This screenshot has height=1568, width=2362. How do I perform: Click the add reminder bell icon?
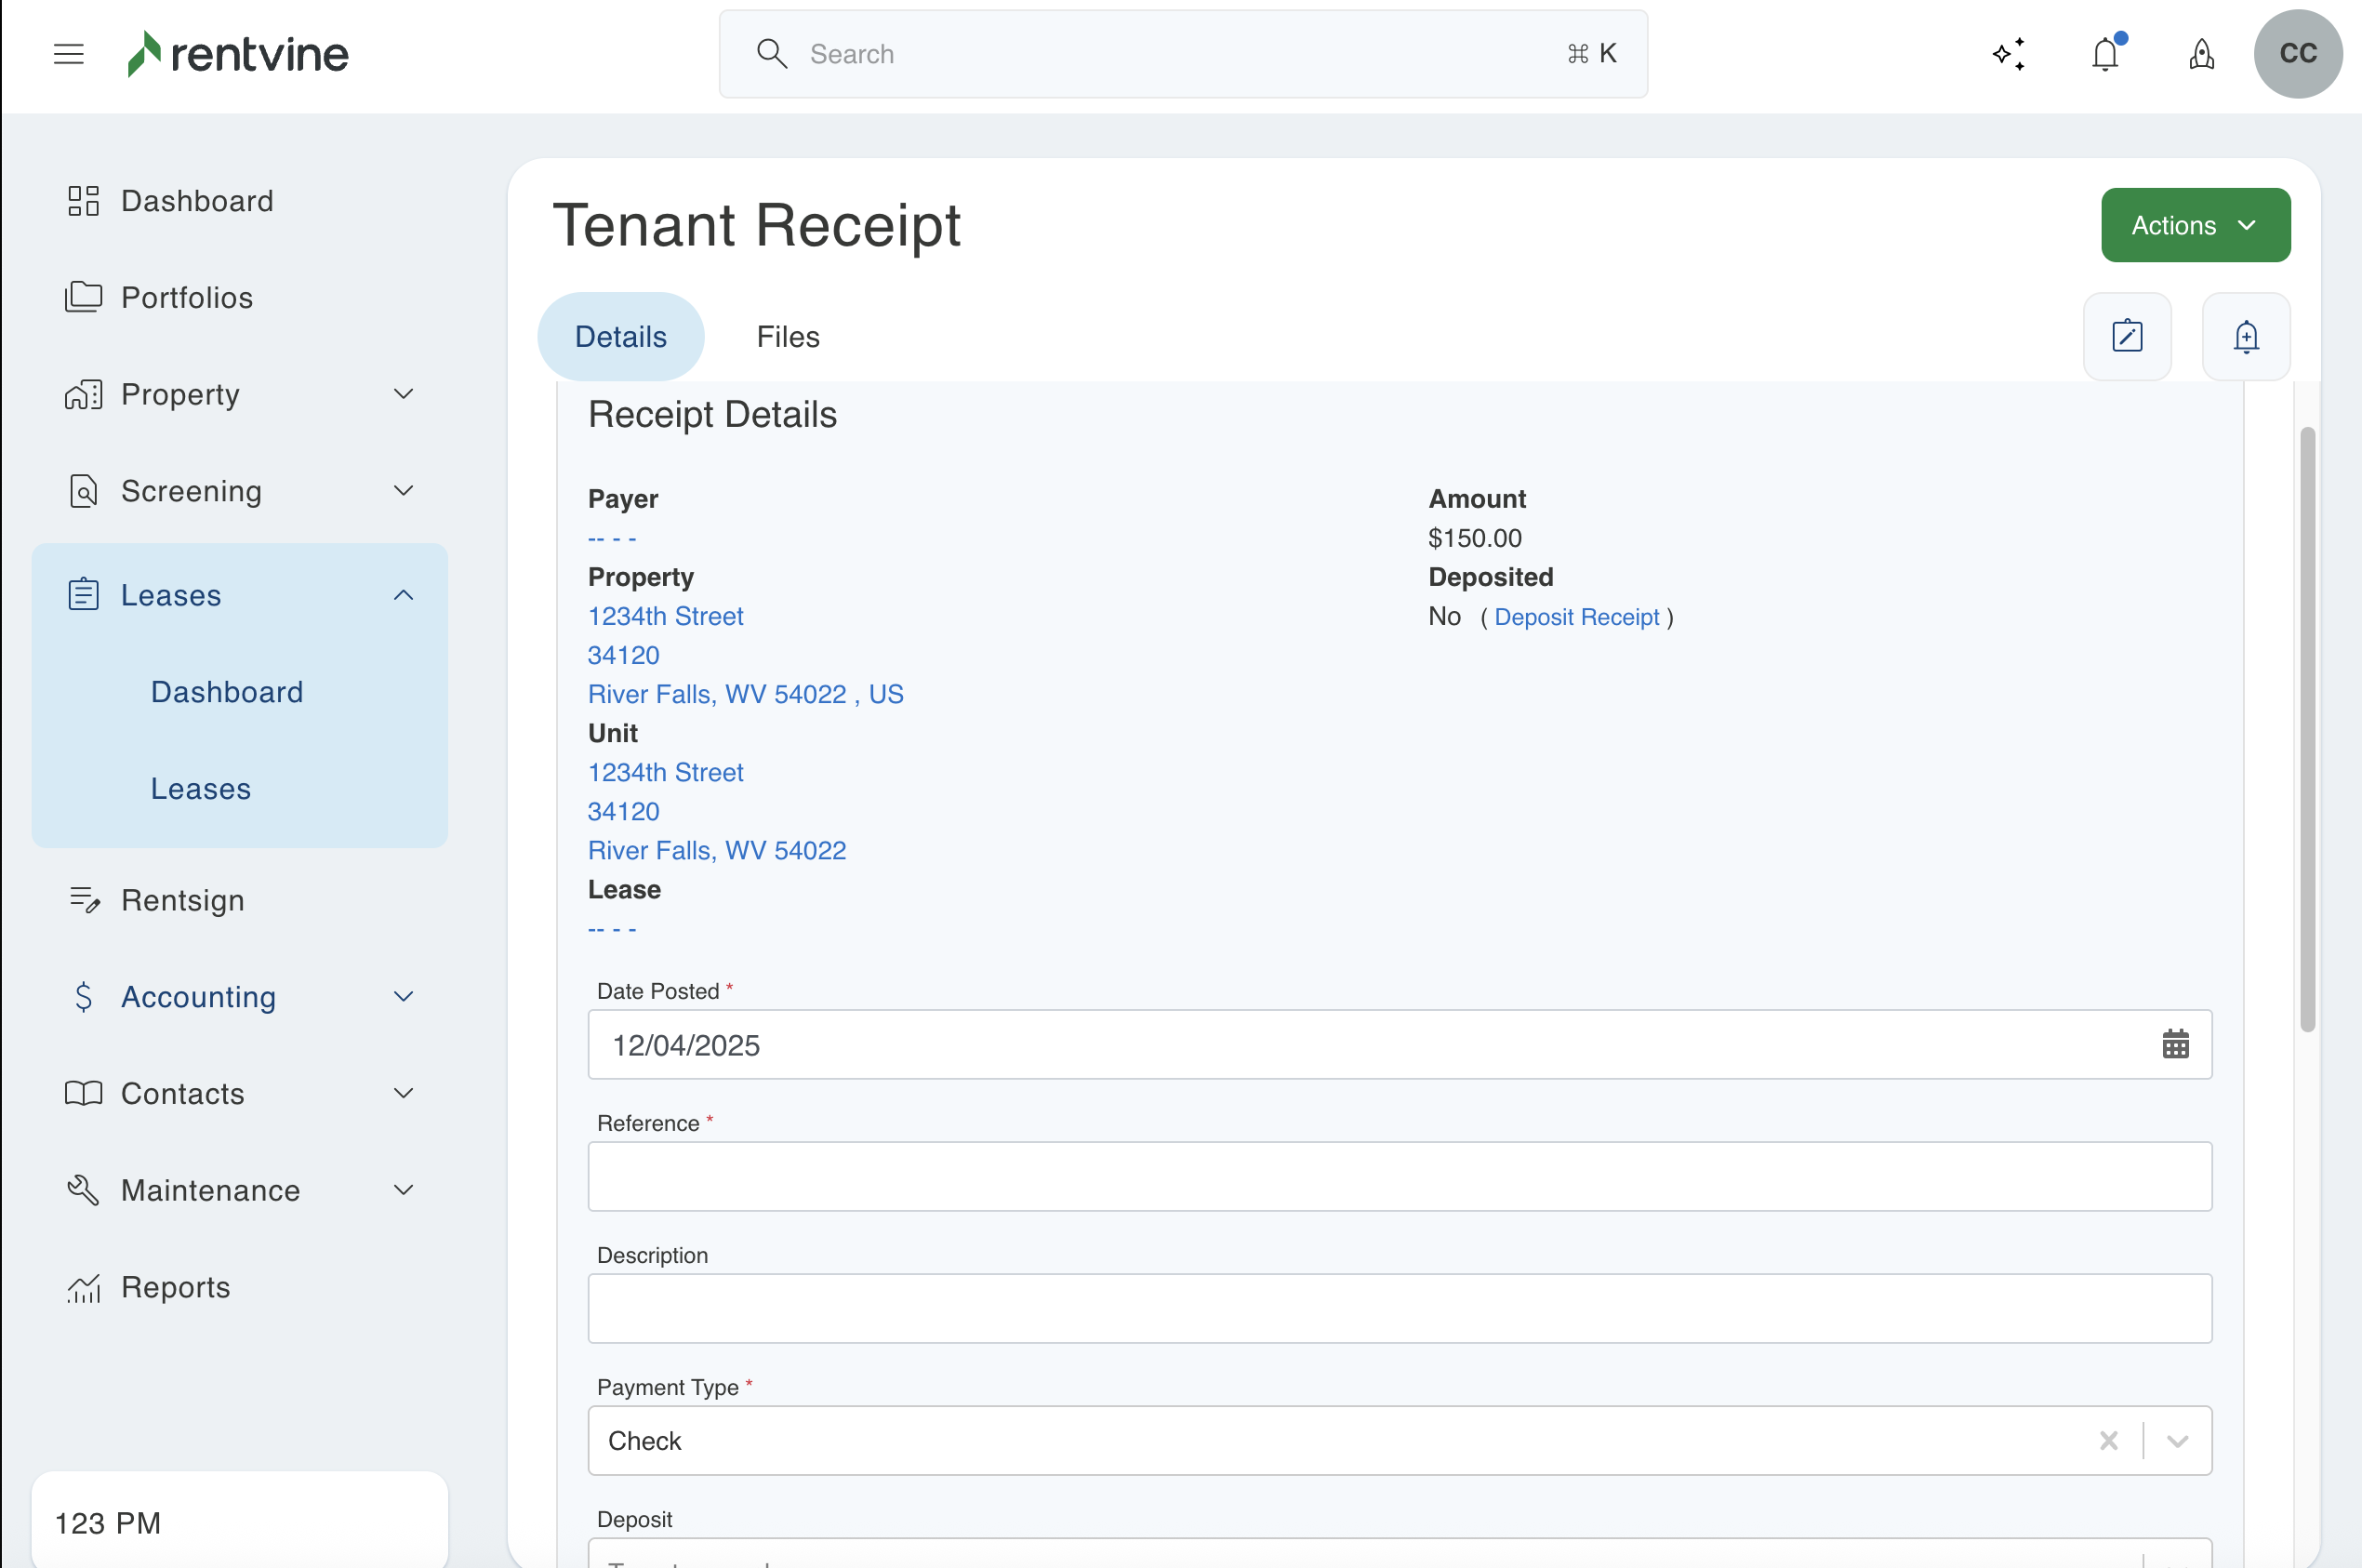tap(2246, 336)
